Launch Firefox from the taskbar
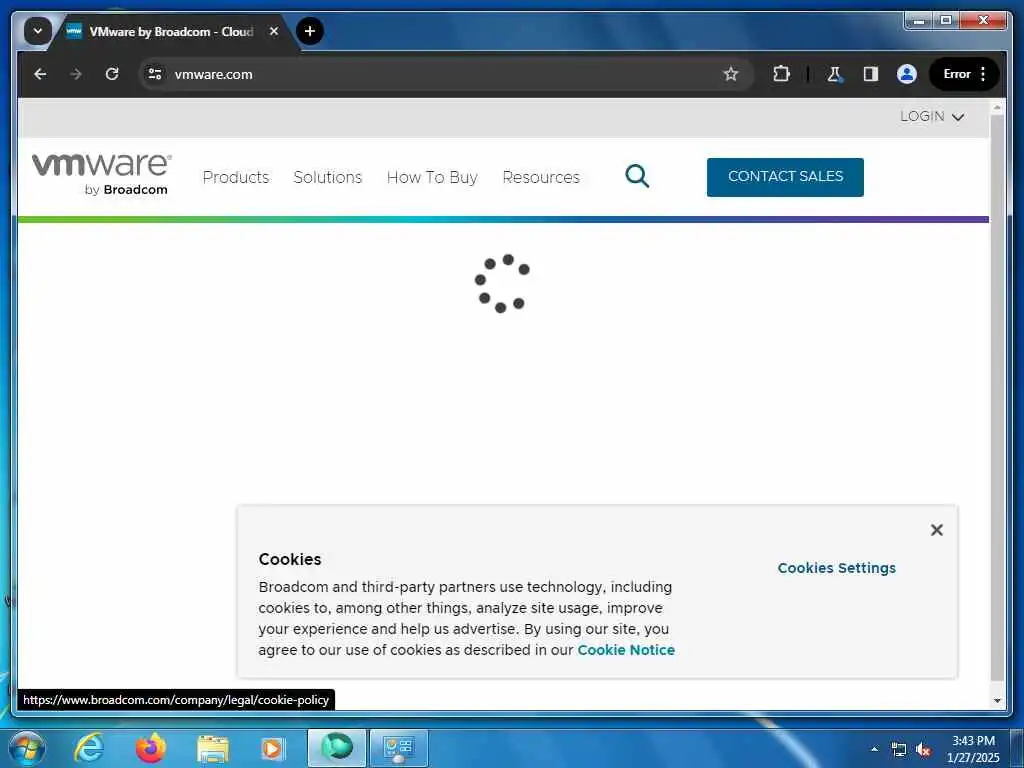Screen dimensions: 1024x768 (x=150, y=748)
